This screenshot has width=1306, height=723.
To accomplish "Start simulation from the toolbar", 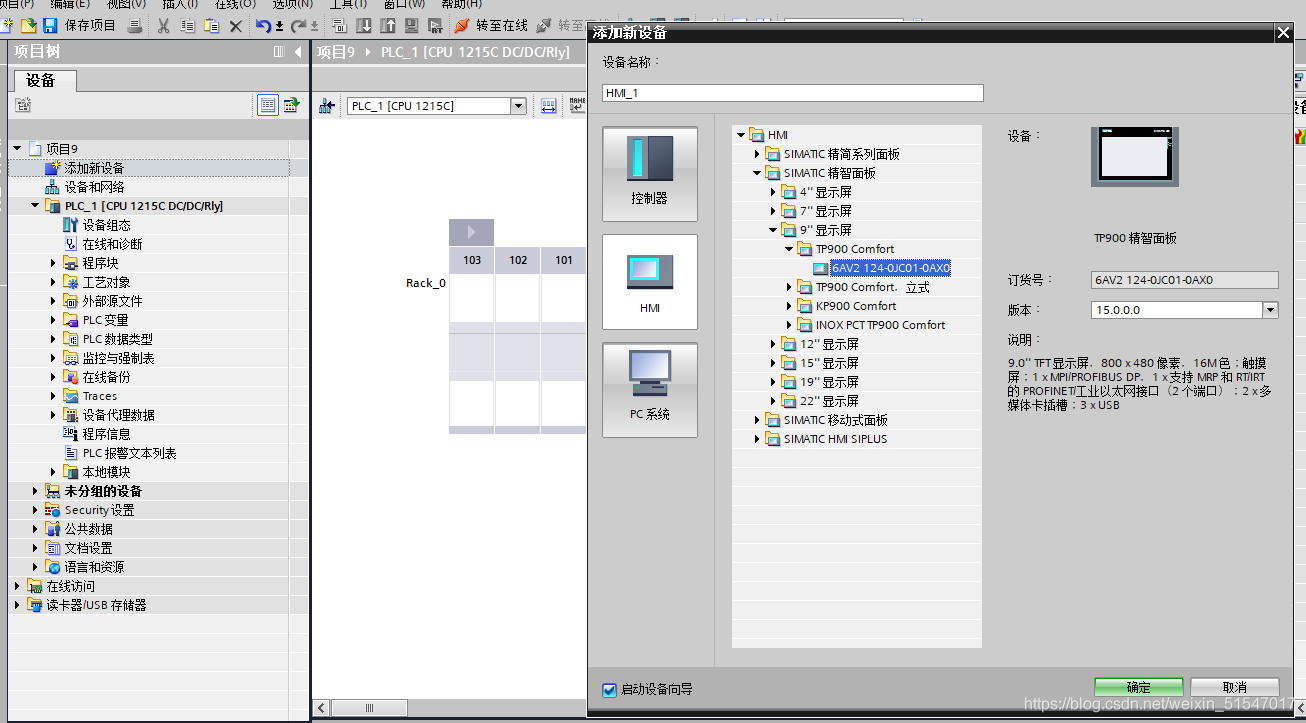I will (x=411, y=25).
